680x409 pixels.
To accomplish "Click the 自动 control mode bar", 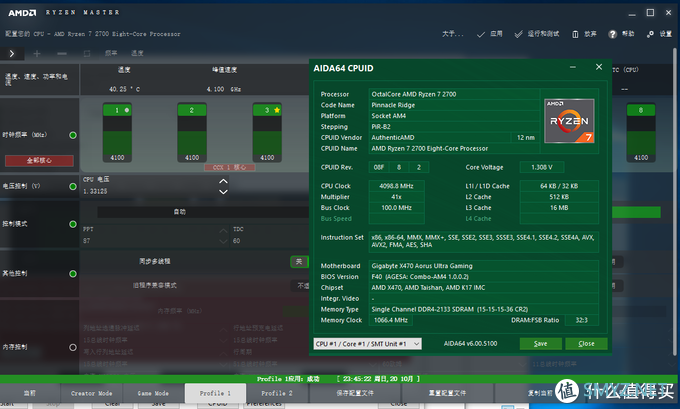I will pos(203,212).
